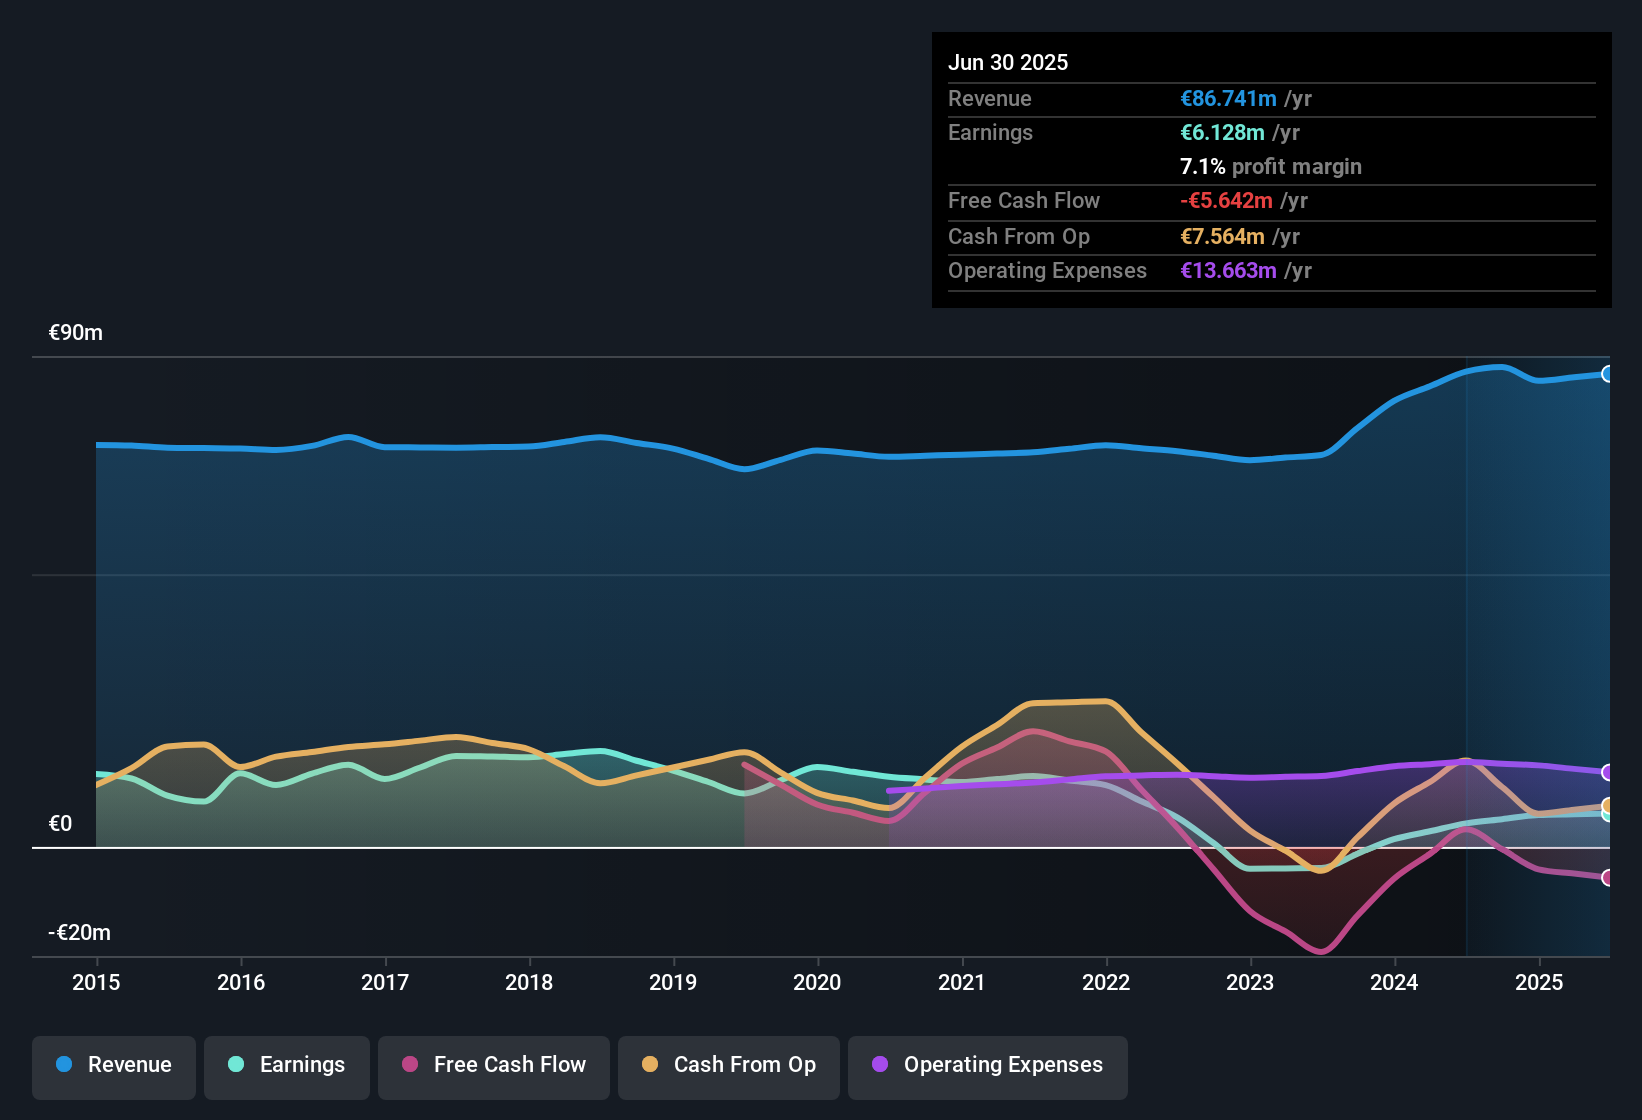The height and width of the screenshot is (1120, 1642).
Task: Select the orange Cash From Op legend dot
Action: coord(649,1065)
